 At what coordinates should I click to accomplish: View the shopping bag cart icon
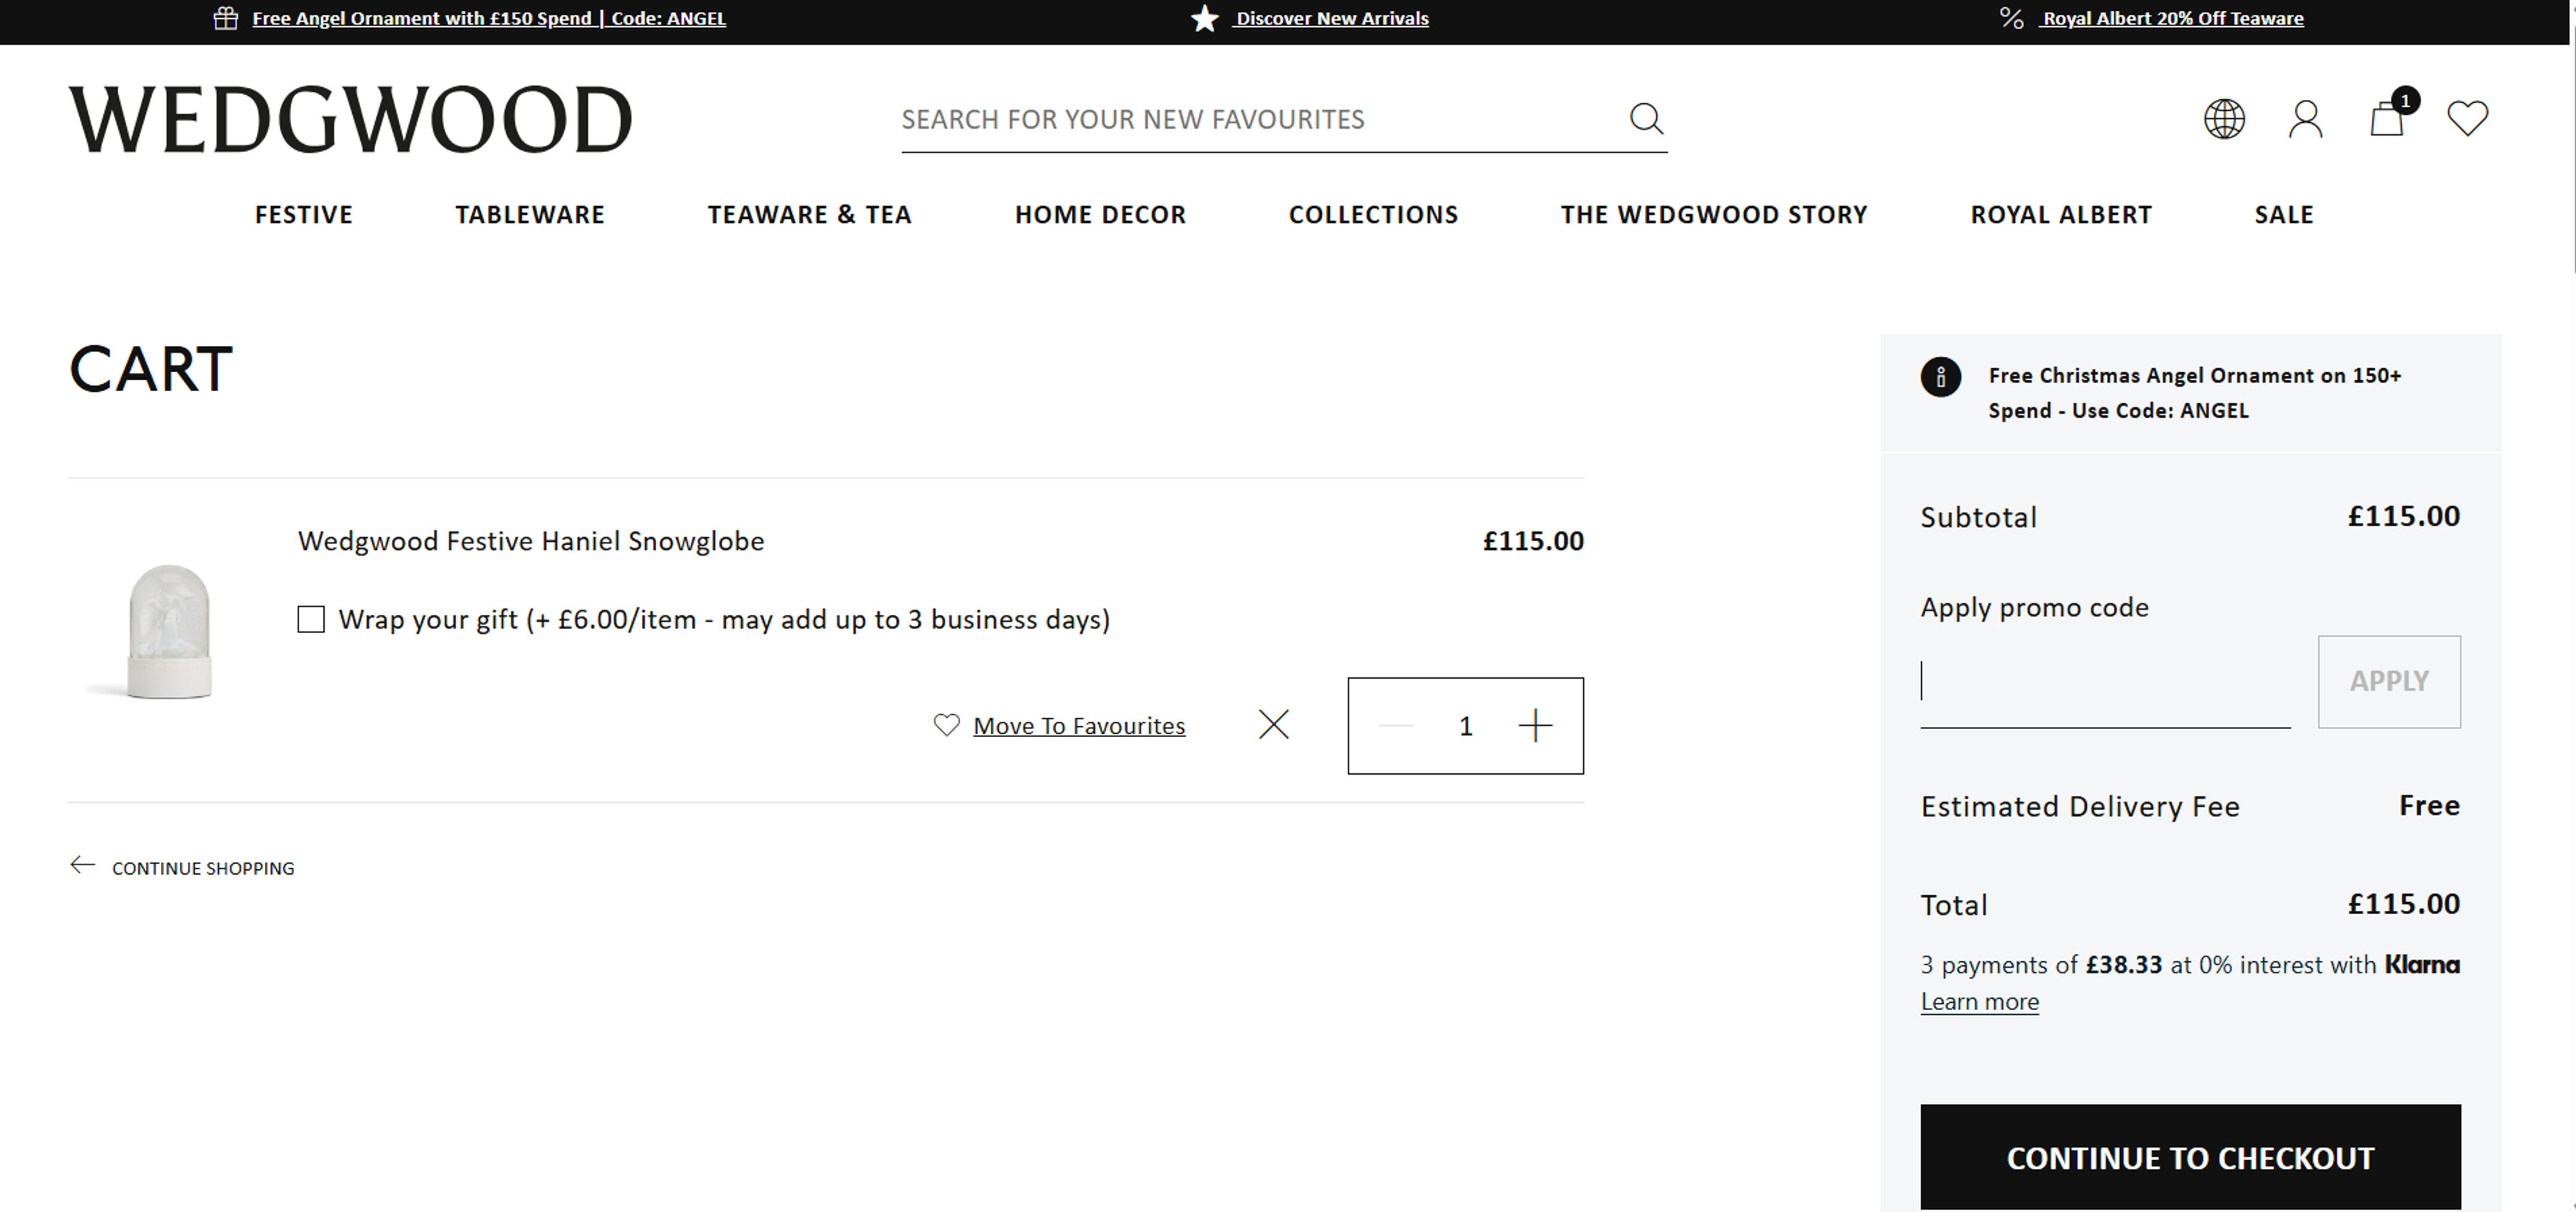point(2387,119)
